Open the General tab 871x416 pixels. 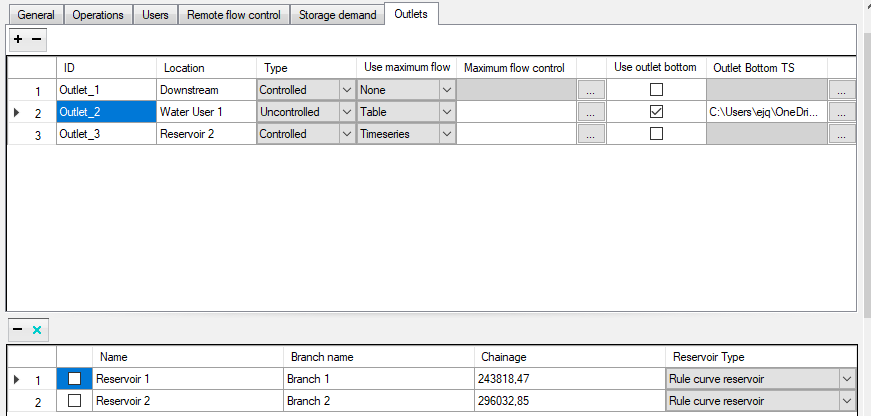coord(36,15)
